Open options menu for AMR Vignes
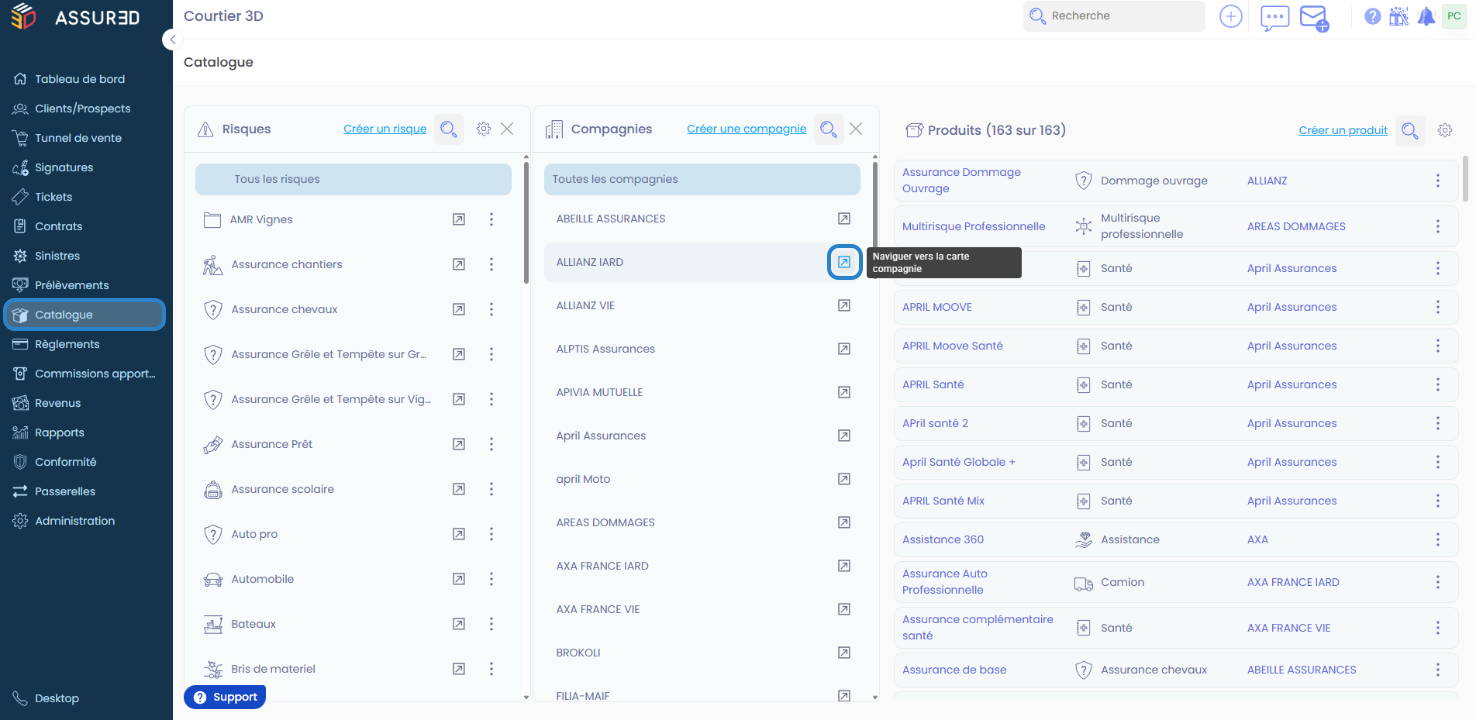The height and width of the screenshot is (720, 1476). point(492,220)
